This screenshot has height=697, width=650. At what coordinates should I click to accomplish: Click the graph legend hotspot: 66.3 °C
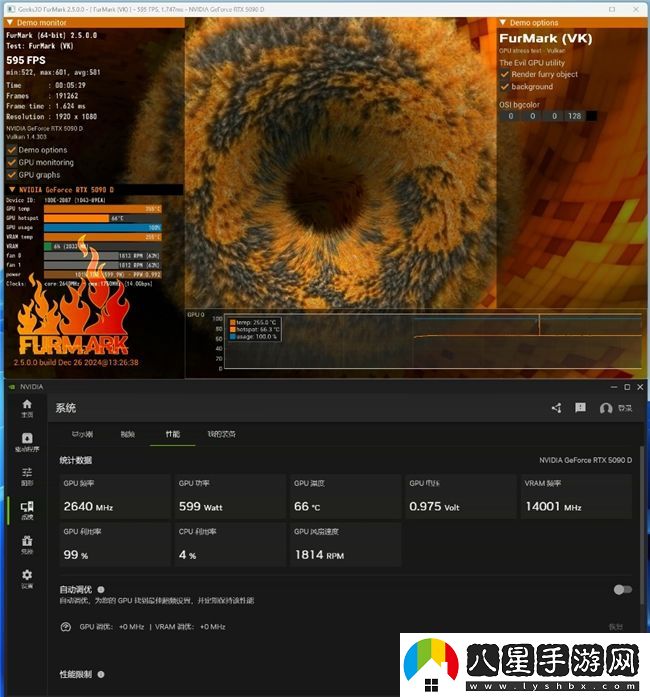click(255, 329)
